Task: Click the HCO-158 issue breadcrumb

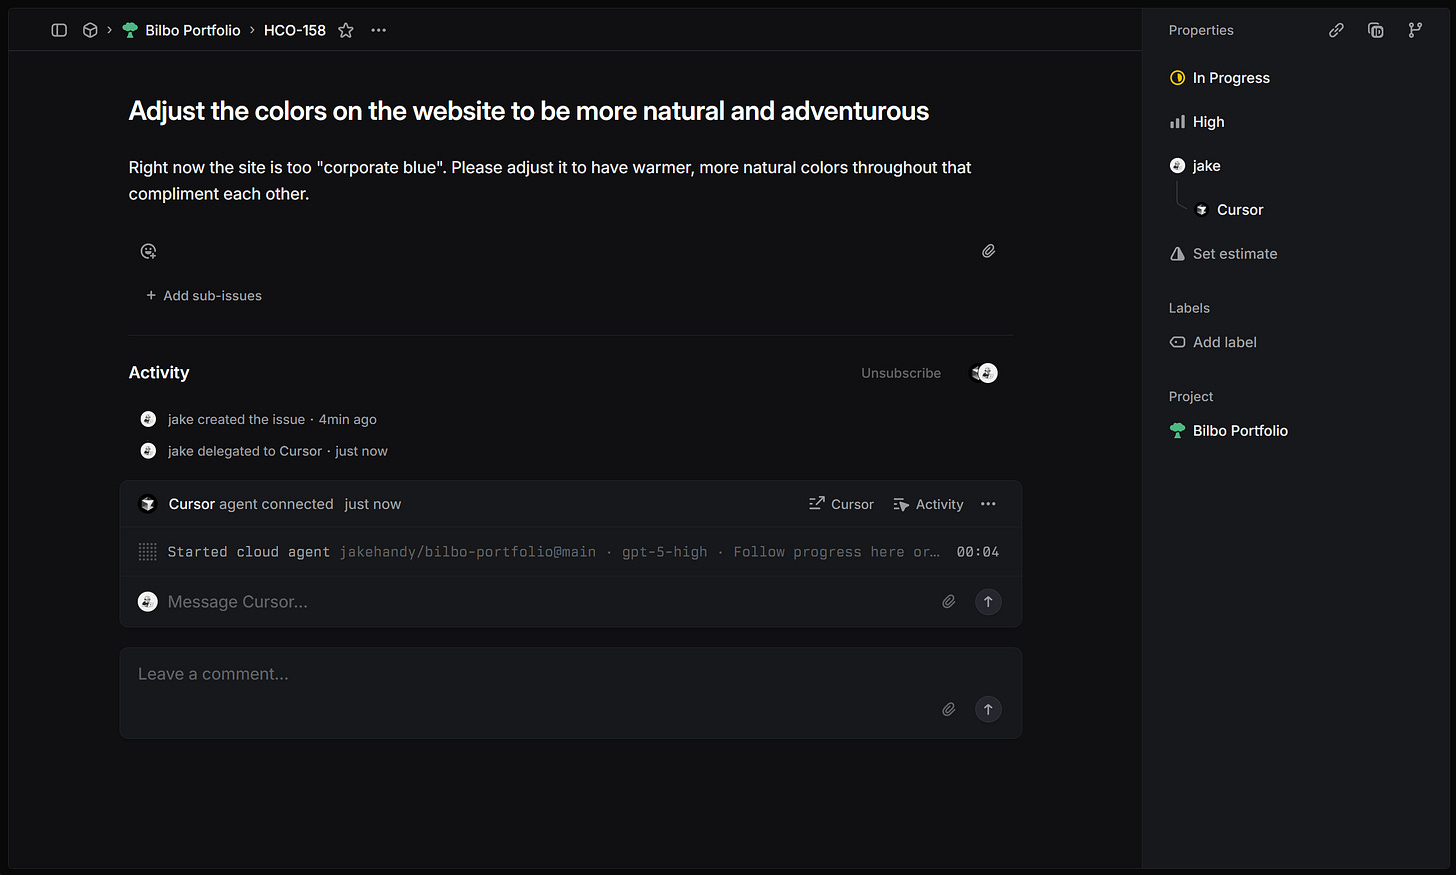Action: 295,30
